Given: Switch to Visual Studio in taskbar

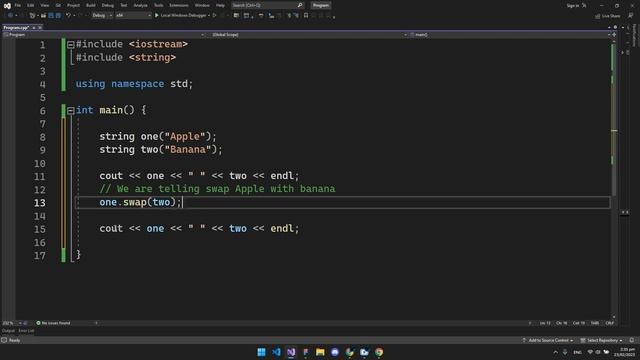Looking at the screenshot, I should click(291, 352).
